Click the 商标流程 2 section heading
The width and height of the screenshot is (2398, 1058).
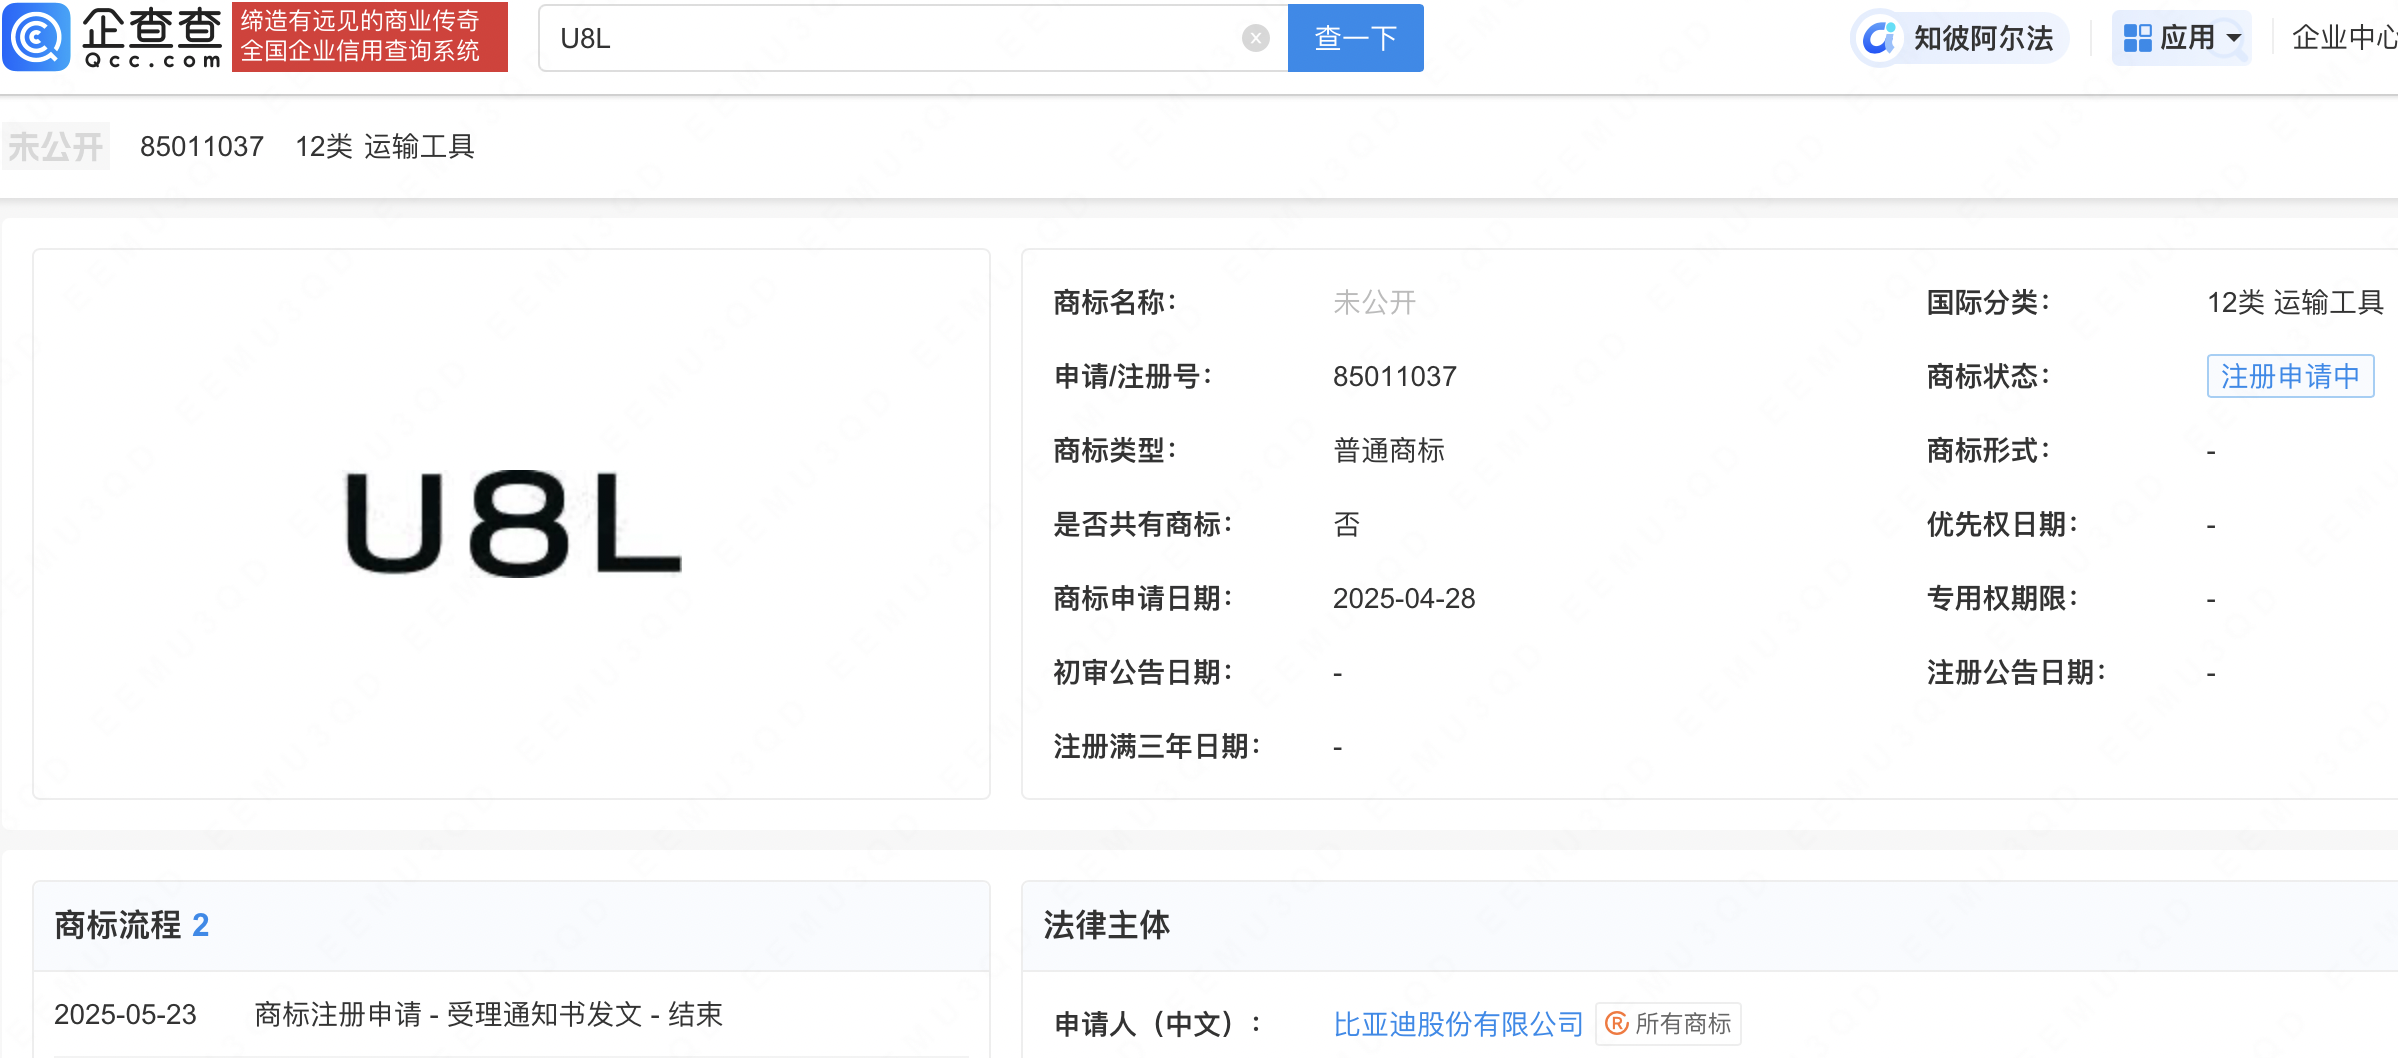tap(131, 925)
